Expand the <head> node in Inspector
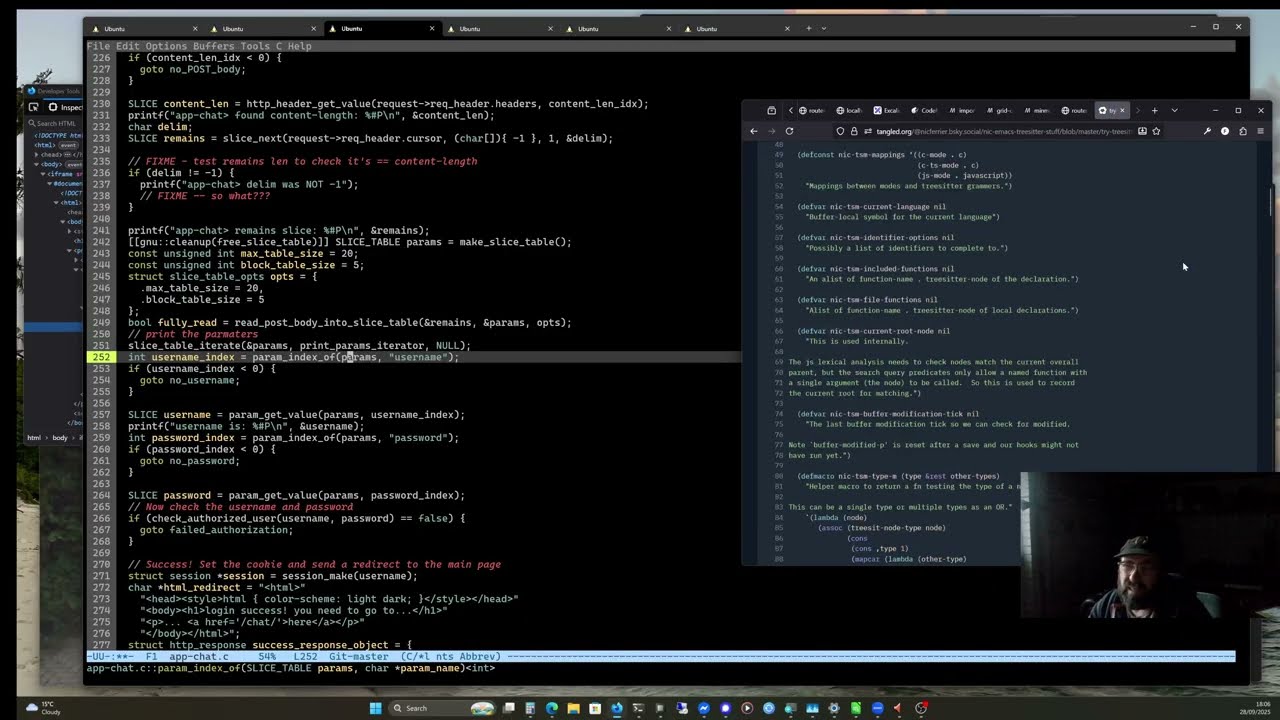 point(36,154)
